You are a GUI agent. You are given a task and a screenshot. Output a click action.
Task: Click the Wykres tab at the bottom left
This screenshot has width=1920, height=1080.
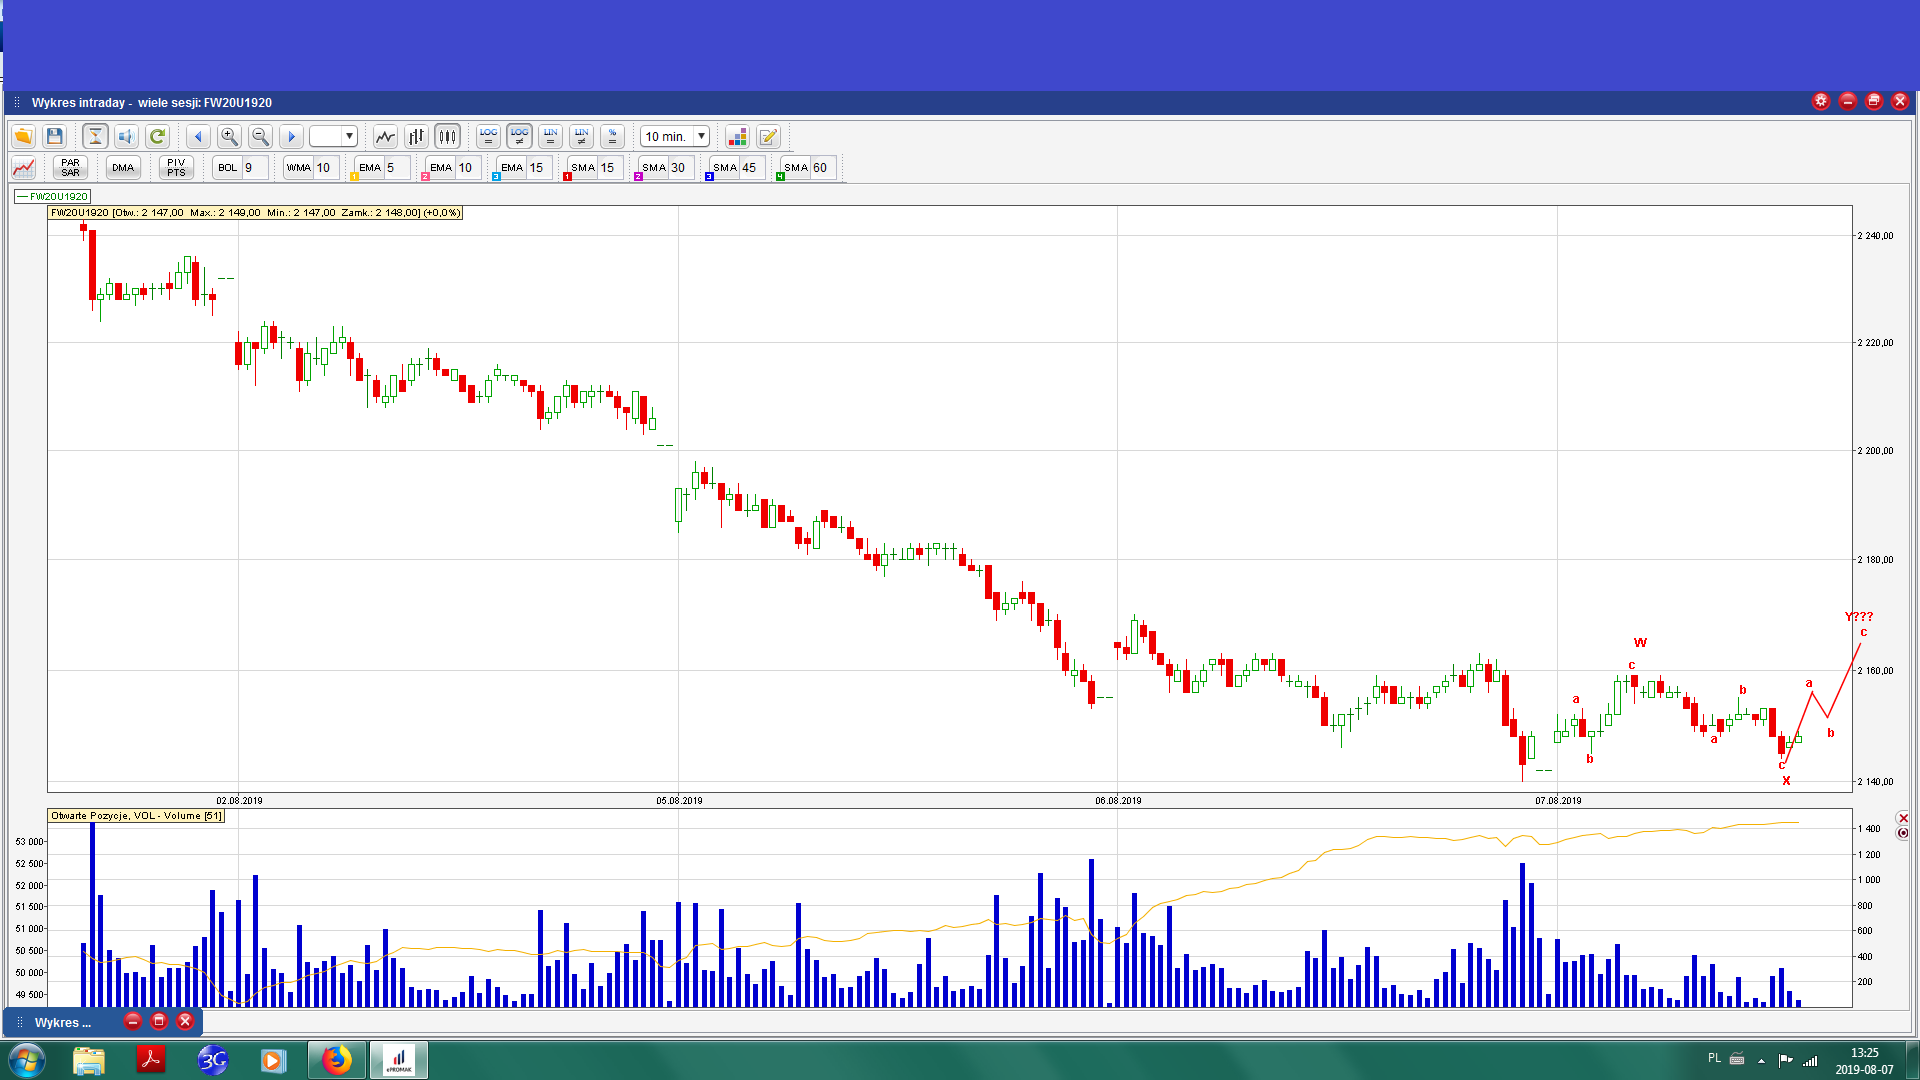pyautogui.click(x=62, y=1022)
